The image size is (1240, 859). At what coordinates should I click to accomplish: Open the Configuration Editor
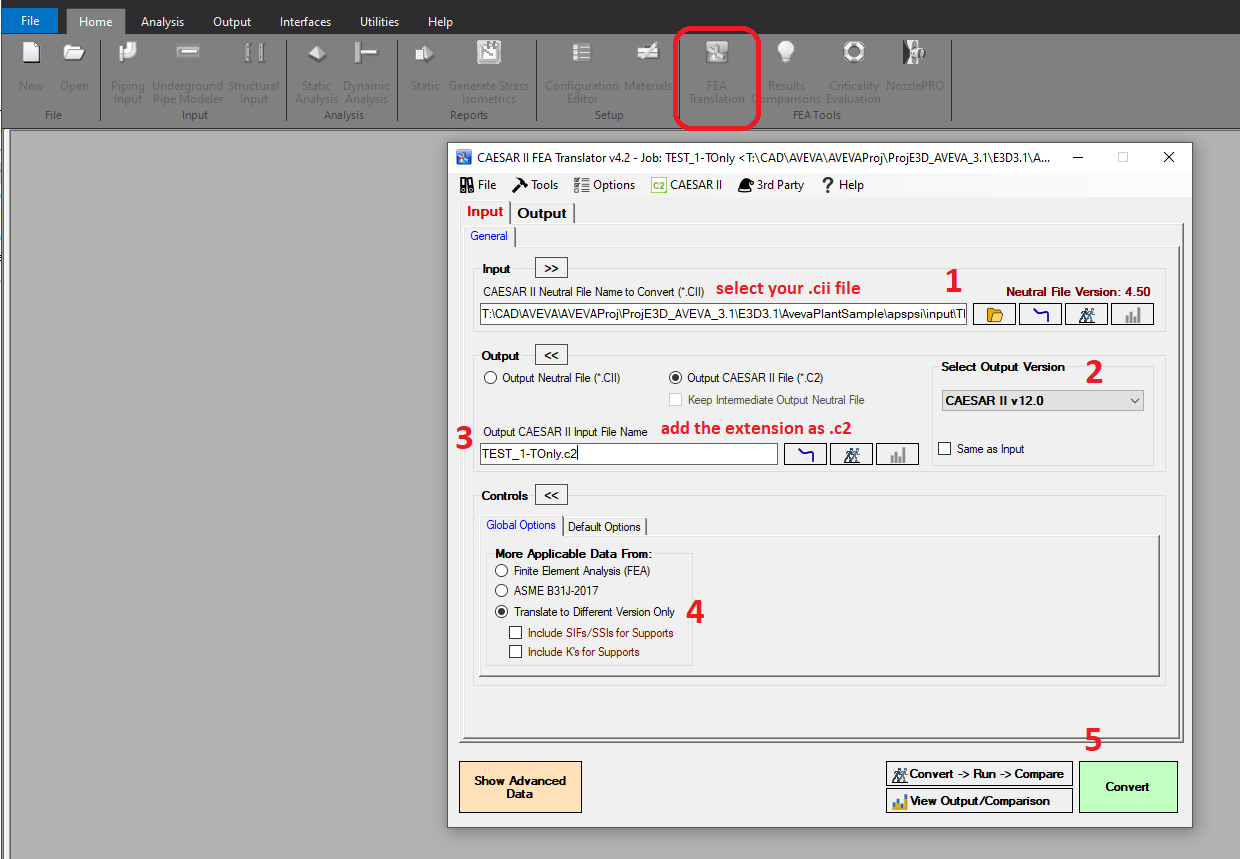pos(582,72)
